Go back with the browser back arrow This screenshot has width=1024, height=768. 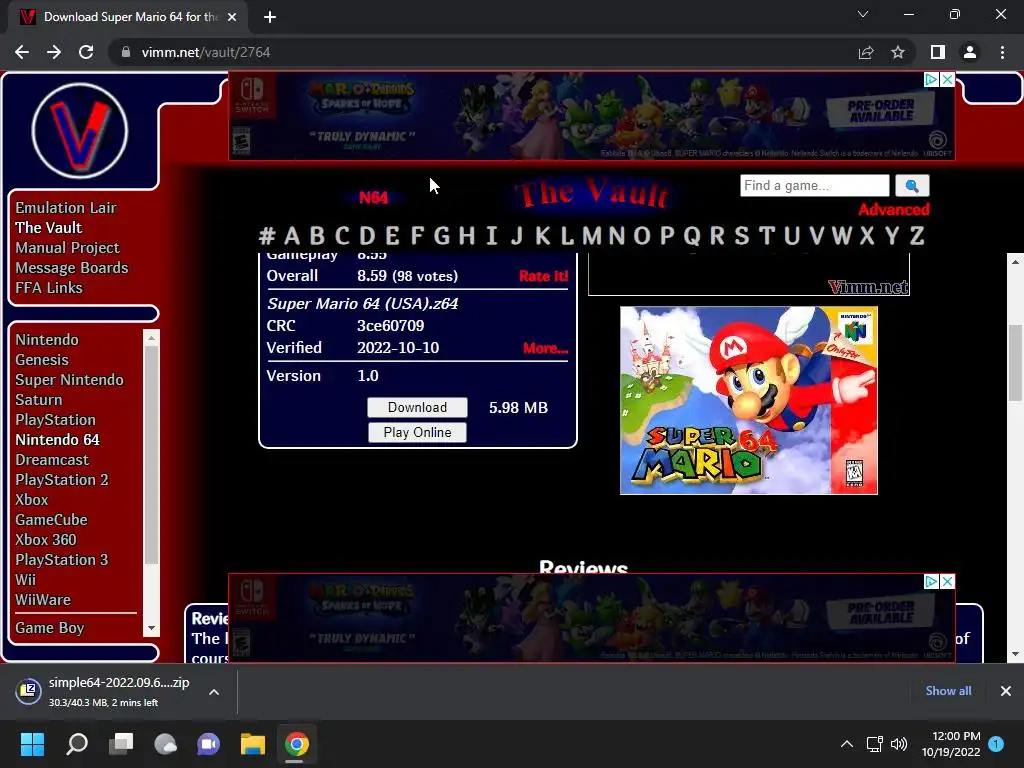pyautogui.click(x=22, y=52)
